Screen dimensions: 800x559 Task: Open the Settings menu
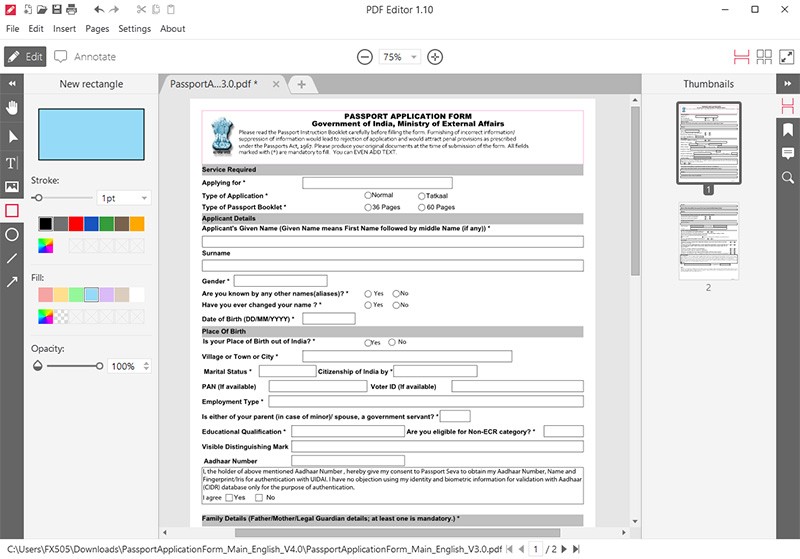coord(135,29)
